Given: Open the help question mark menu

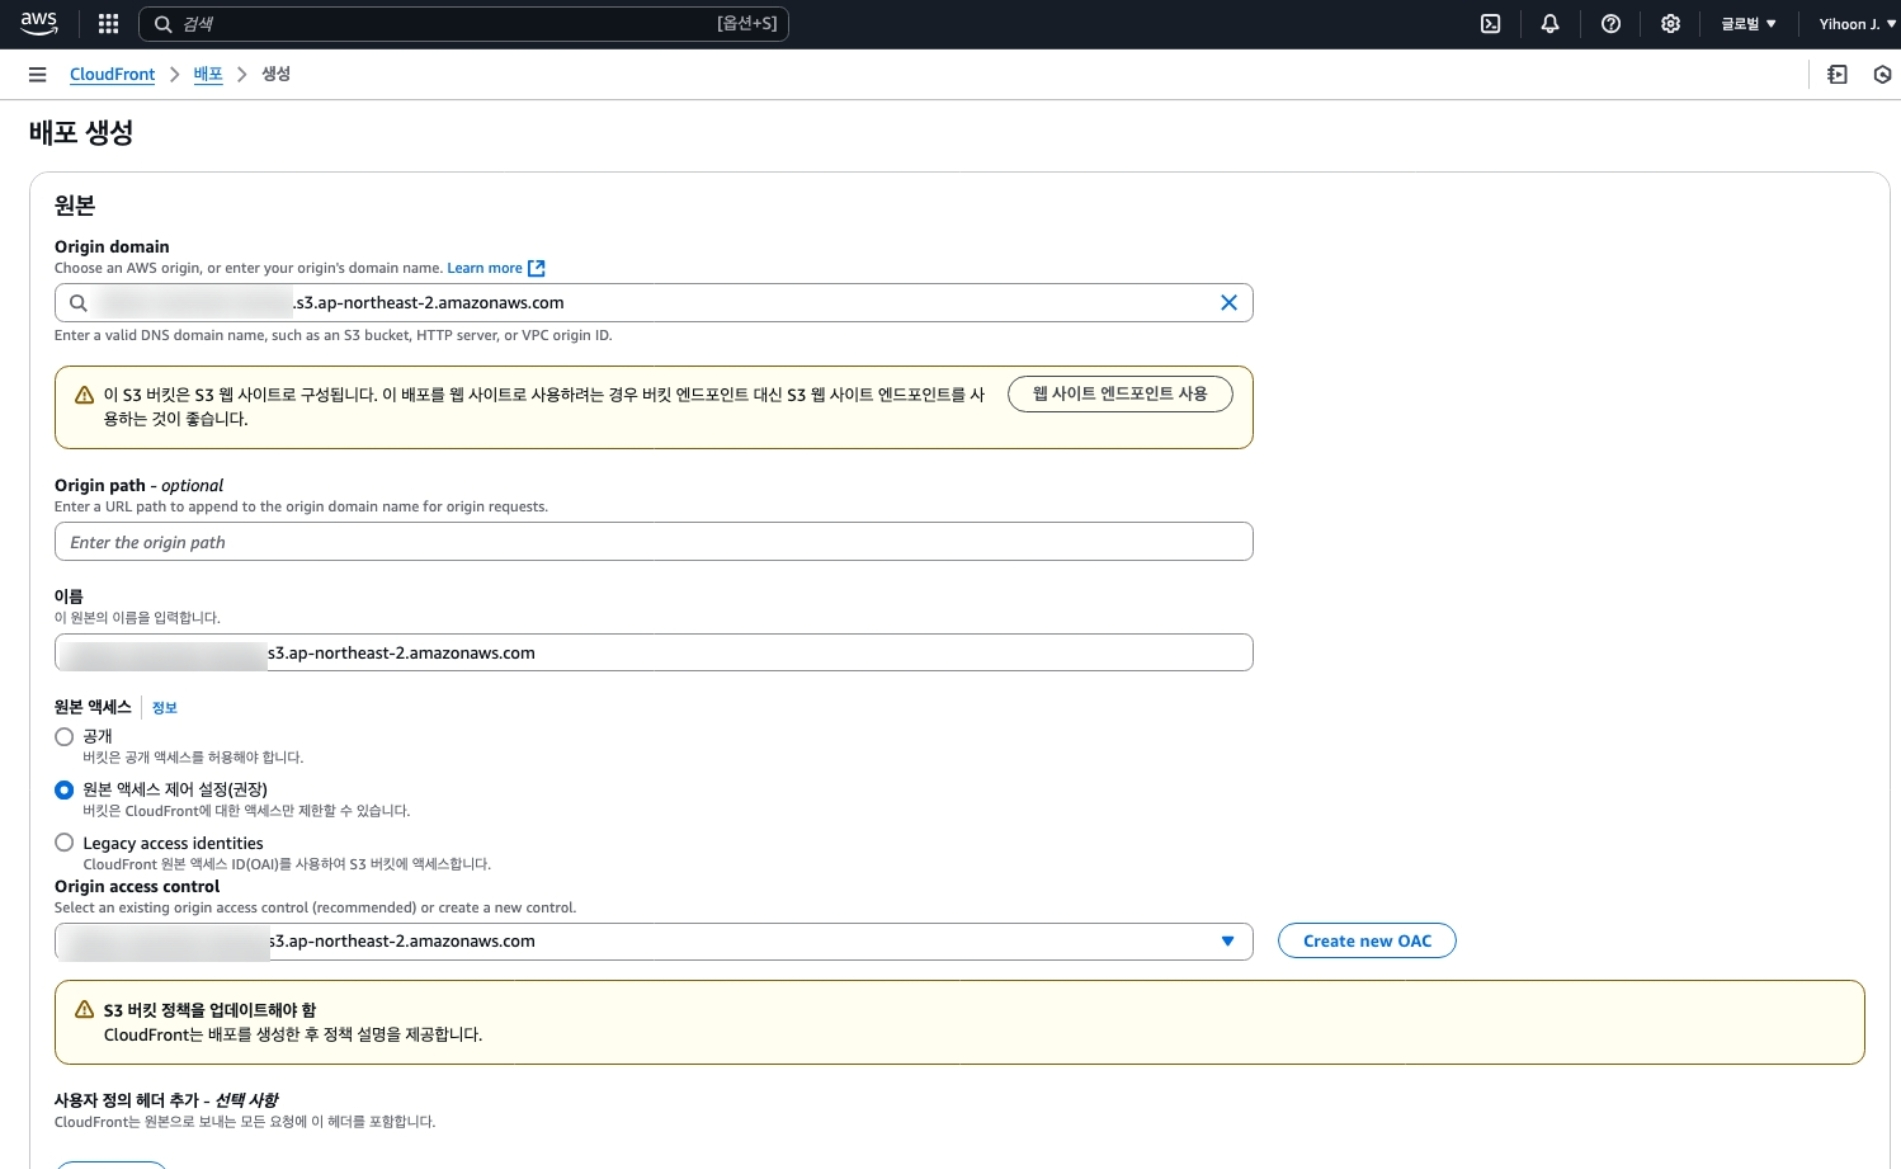Looking at the screenshot, I should [1610, 24].
